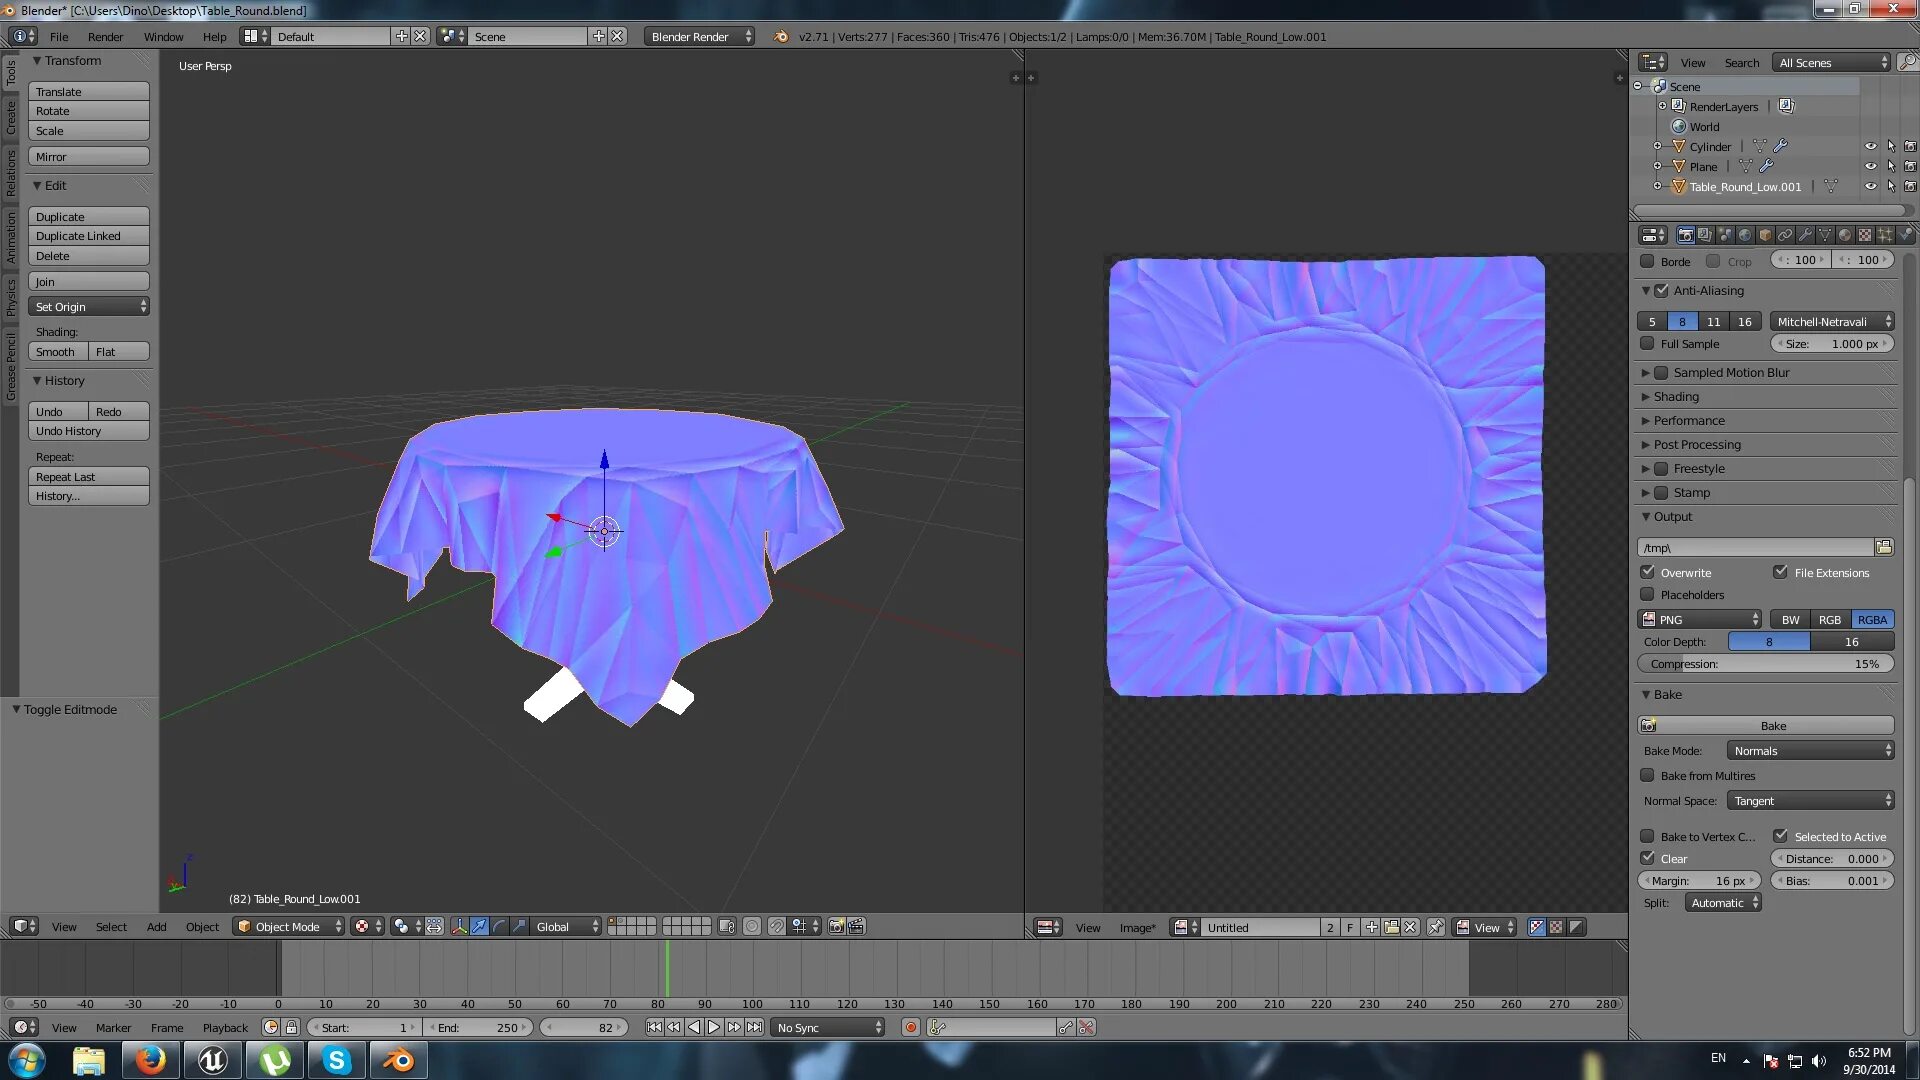Click the Compression 15% slider
The height and width of the screenshot is (1080, 1920).
(1766, 664)
